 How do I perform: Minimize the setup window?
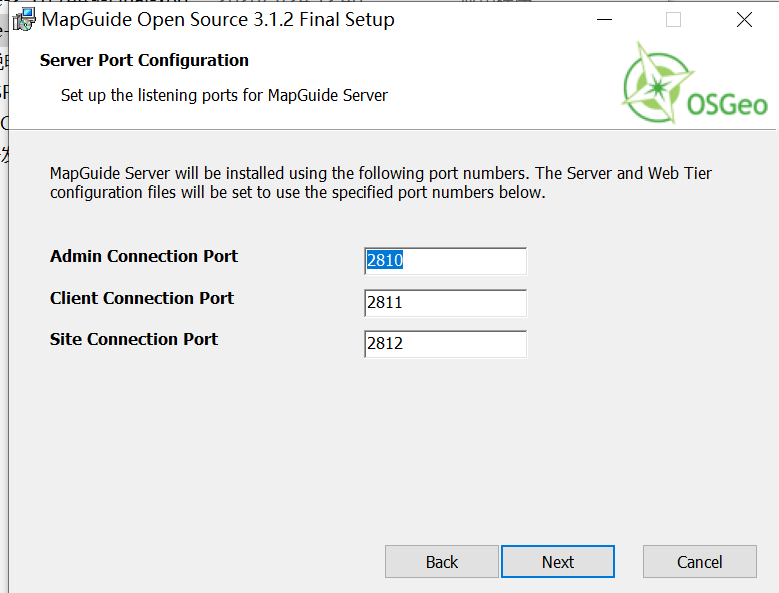point(604,20)
